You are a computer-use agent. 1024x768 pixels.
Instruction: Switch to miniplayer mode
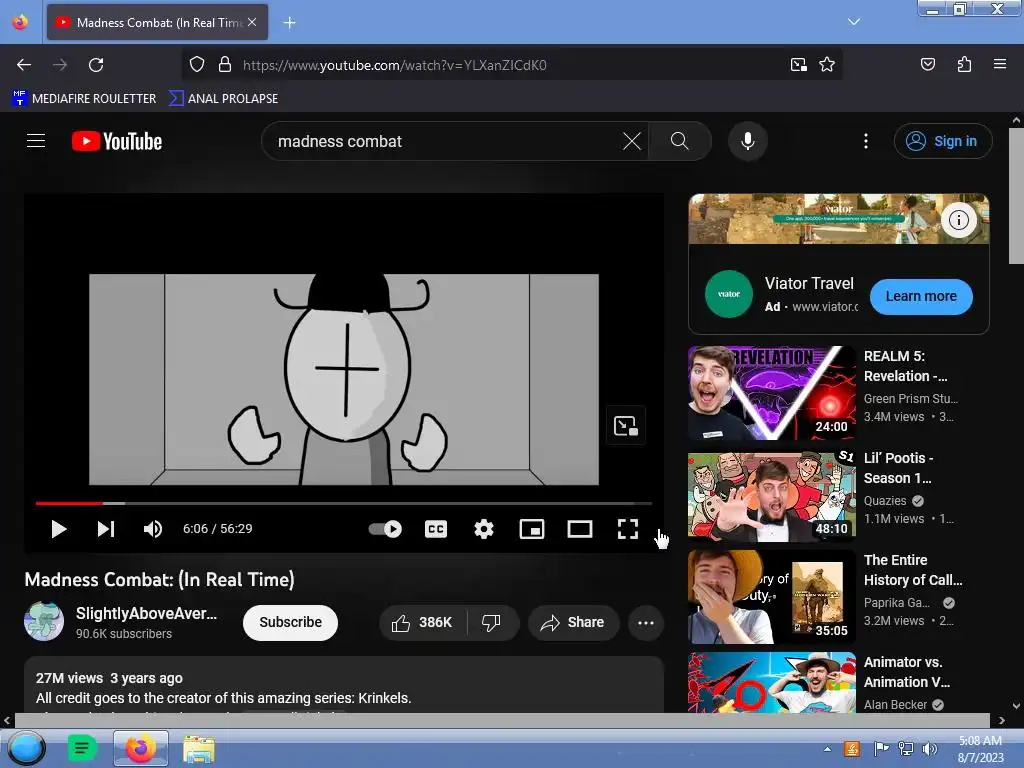tap(532, 529)
